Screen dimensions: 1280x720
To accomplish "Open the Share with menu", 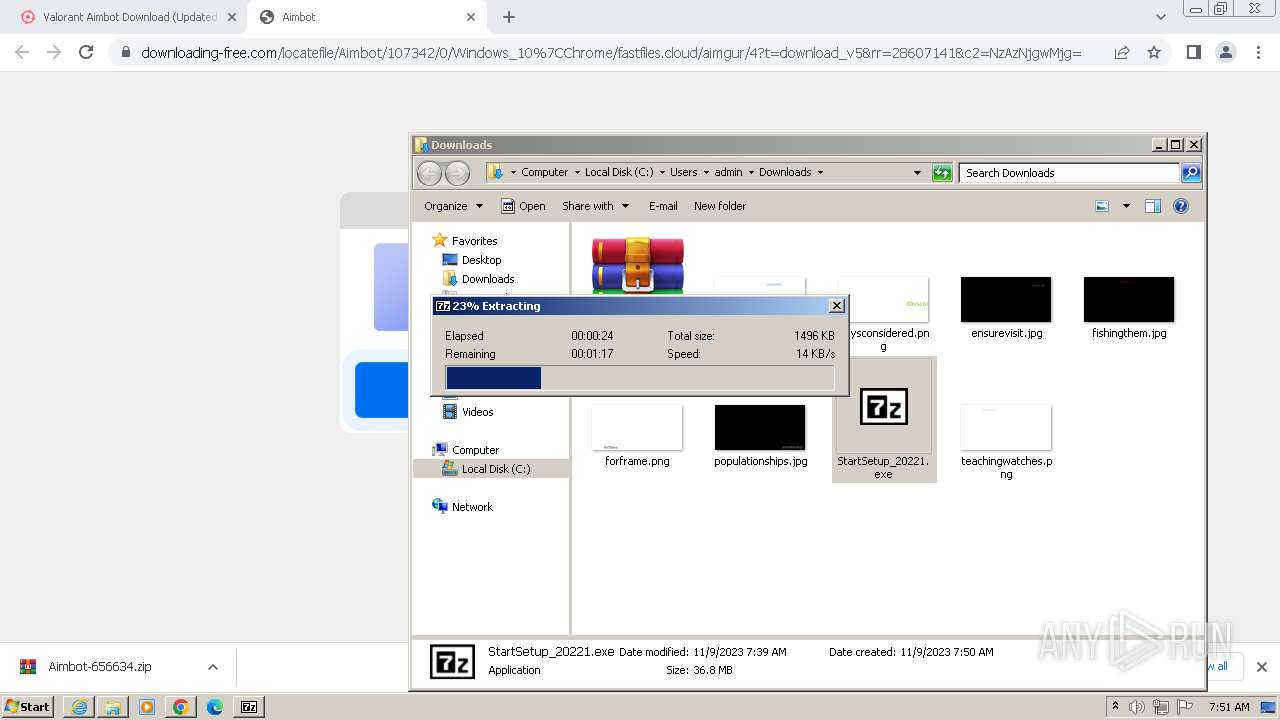I will [x=595, y=206].
